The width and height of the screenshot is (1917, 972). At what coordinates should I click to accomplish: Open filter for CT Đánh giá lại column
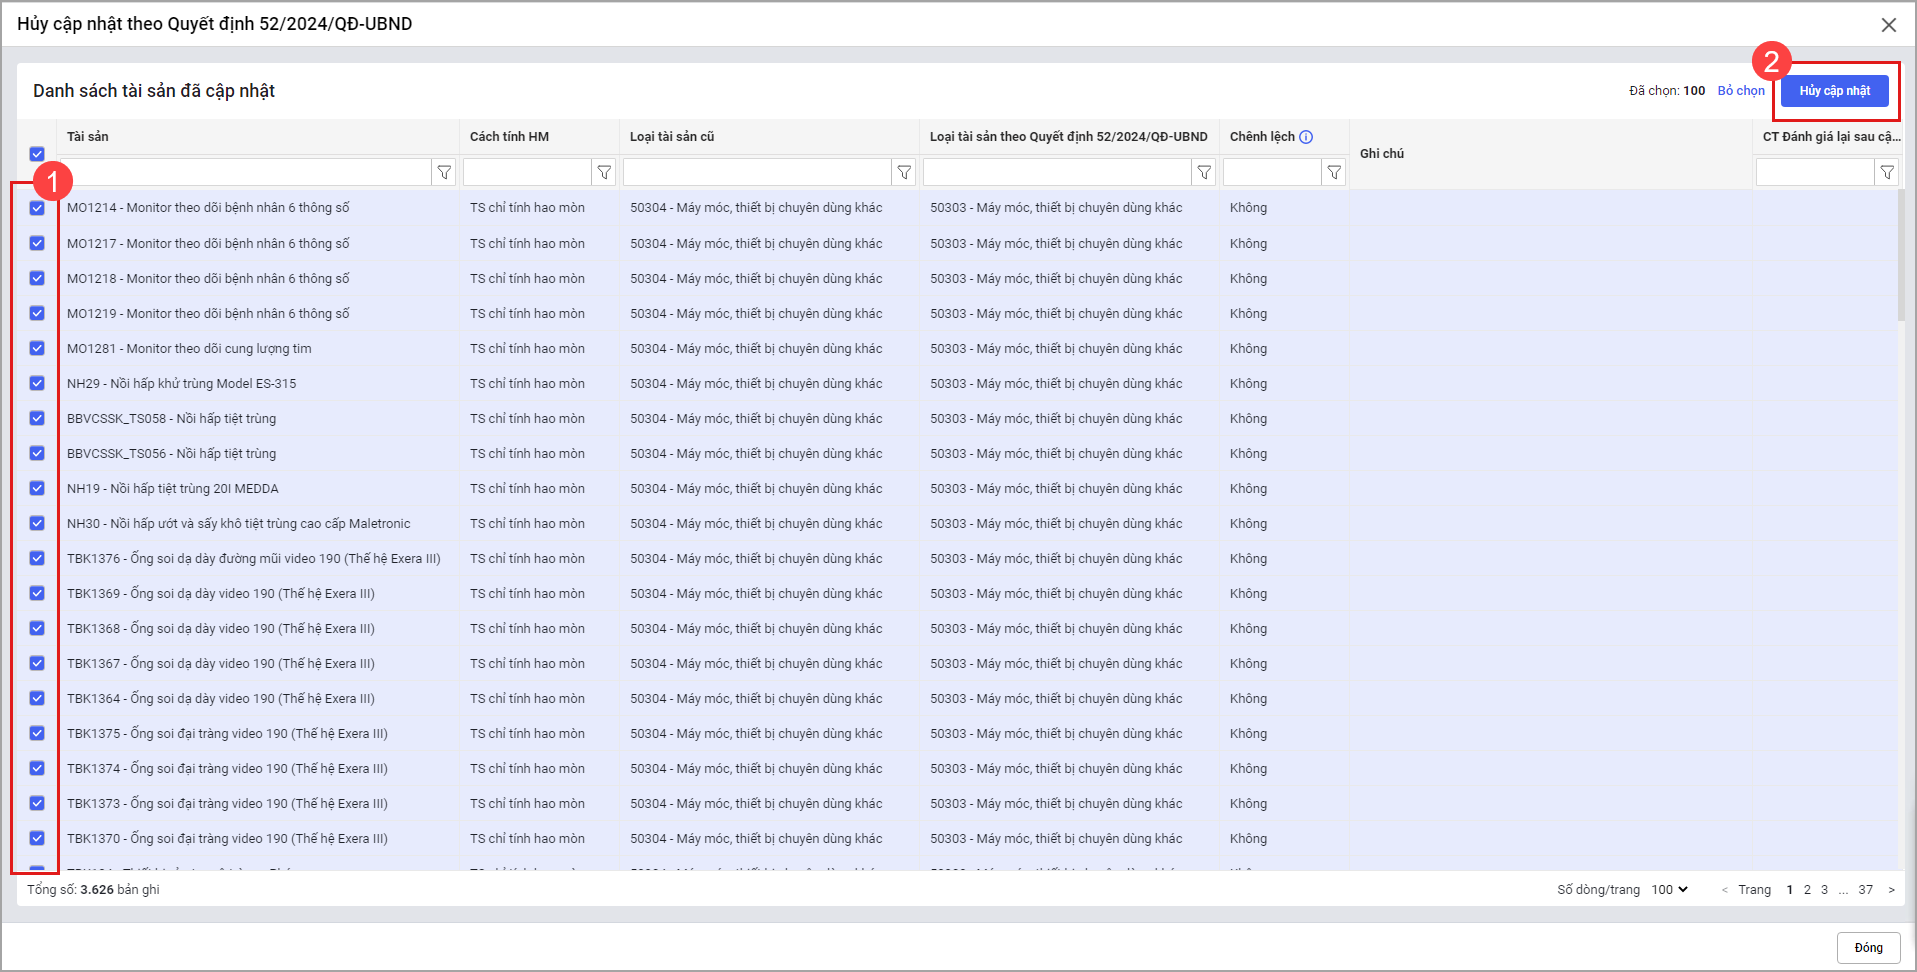coord(1886,173)
